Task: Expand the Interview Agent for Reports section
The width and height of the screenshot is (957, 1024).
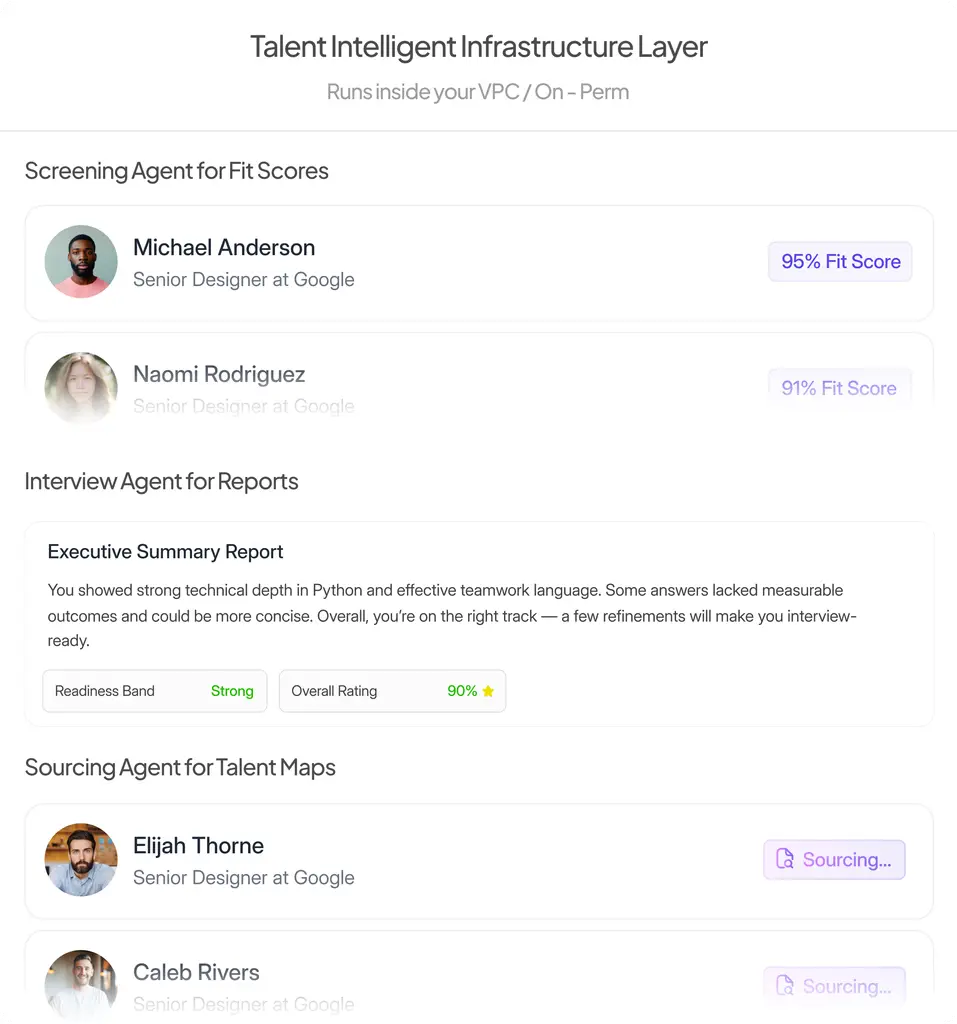Action: point(161,481)
